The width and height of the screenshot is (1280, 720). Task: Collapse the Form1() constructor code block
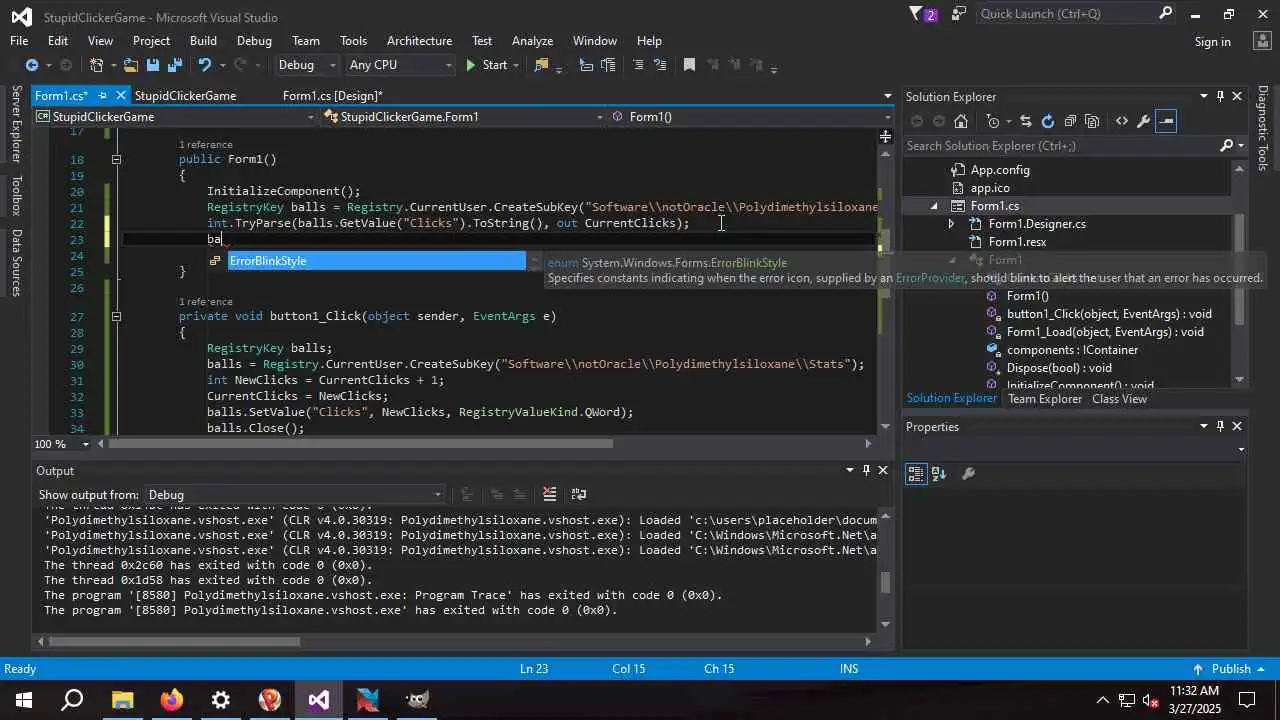[x=116, y=159]
